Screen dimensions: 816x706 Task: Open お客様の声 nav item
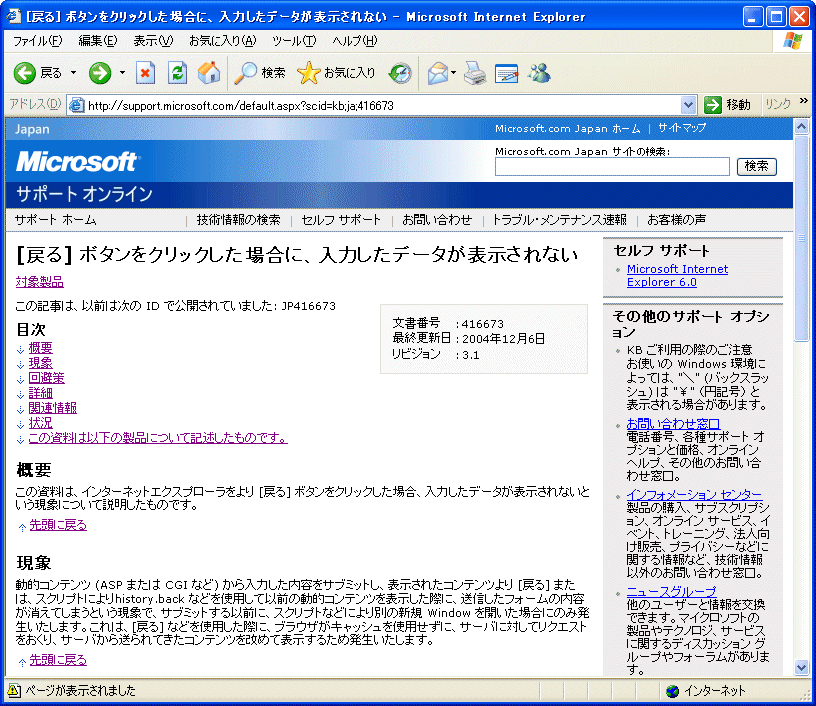tap(677, 220)
